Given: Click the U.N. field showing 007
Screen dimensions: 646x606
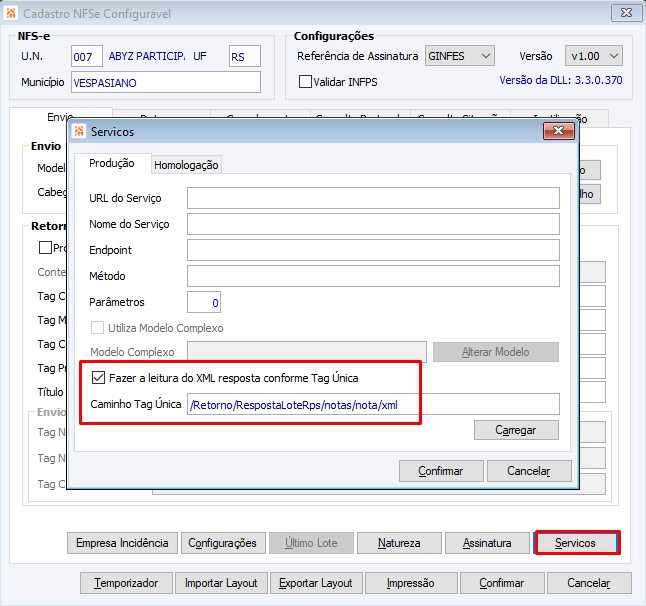Looking at the screenshot, I should tap(87, 56).
